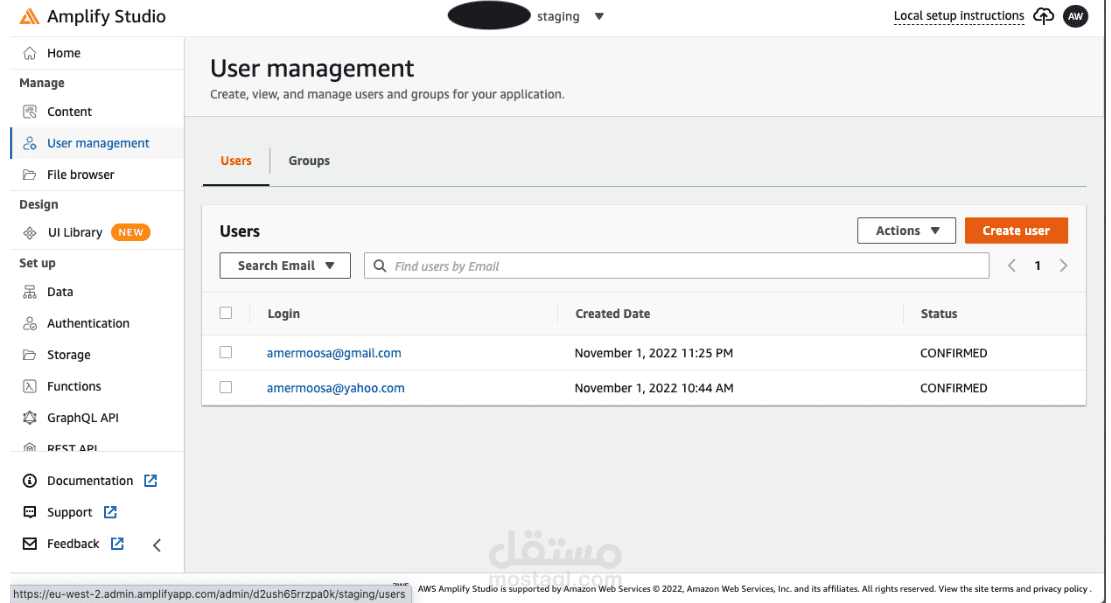The image size is (1111, 603).
Task: Click the File browser folder icon
Action: pos(30,175)
